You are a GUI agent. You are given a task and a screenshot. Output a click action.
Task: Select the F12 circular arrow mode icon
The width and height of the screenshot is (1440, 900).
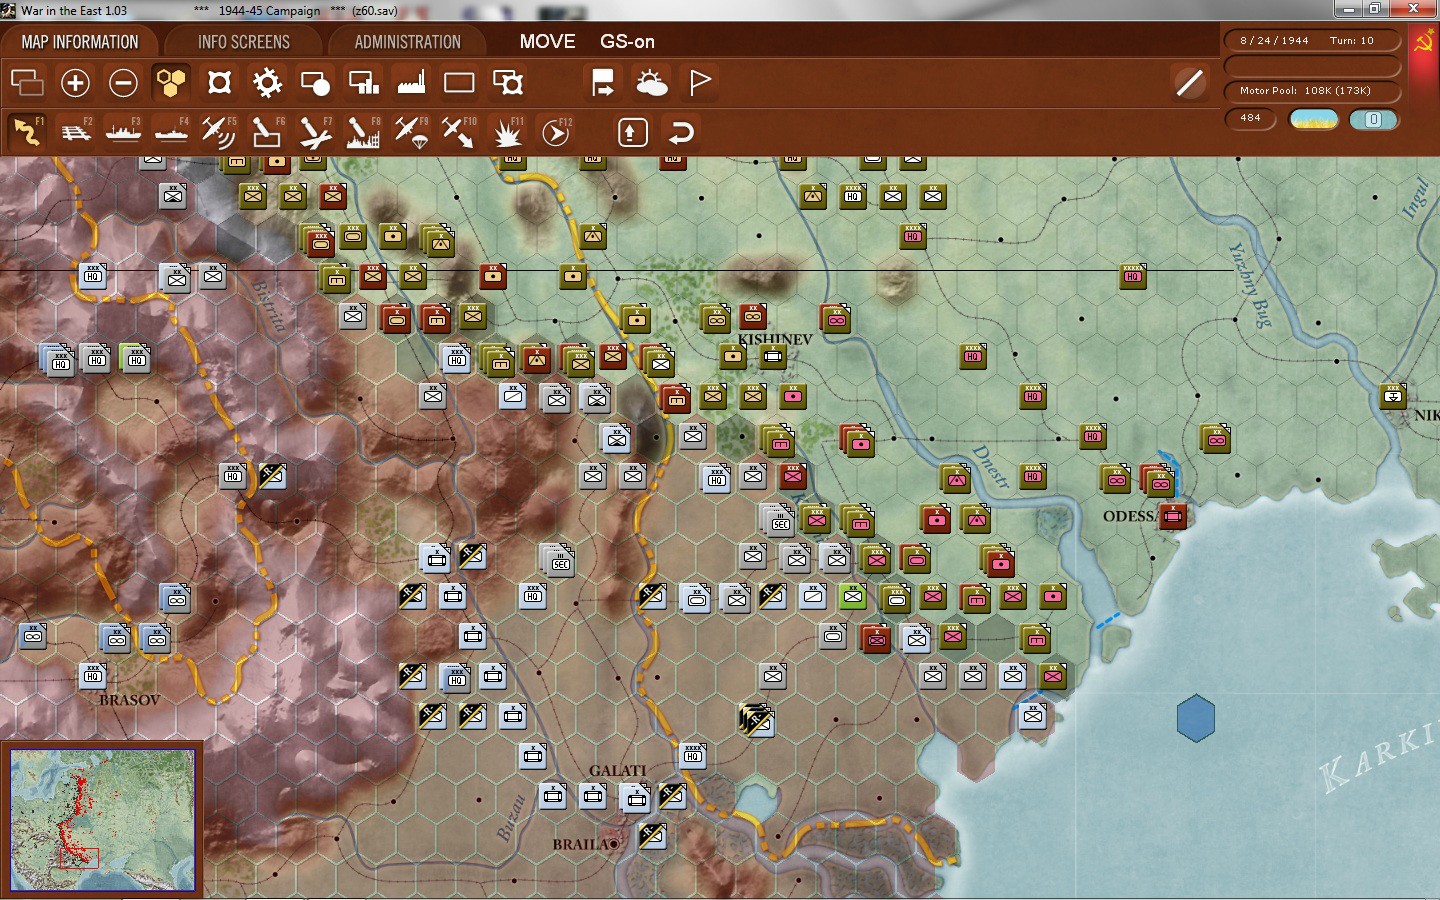[556, 131]
